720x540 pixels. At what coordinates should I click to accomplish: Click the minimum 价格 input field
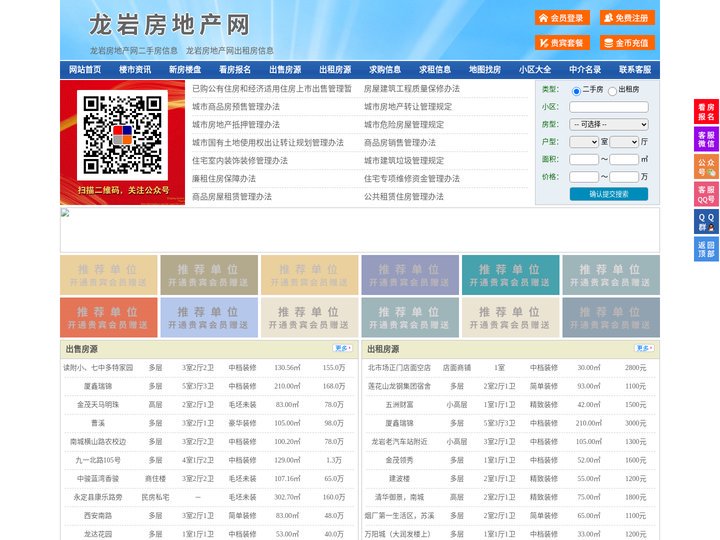[x=584, y=177]
